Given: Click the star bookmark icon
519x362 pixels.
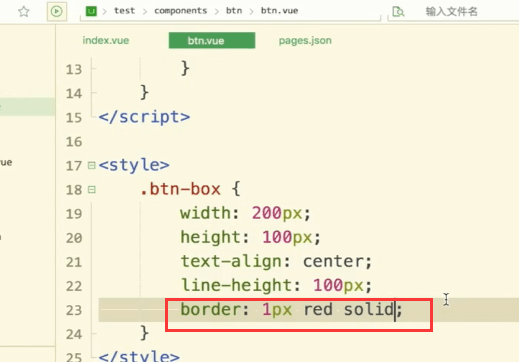Looking at the screenshot, I should tap(24, 12).
